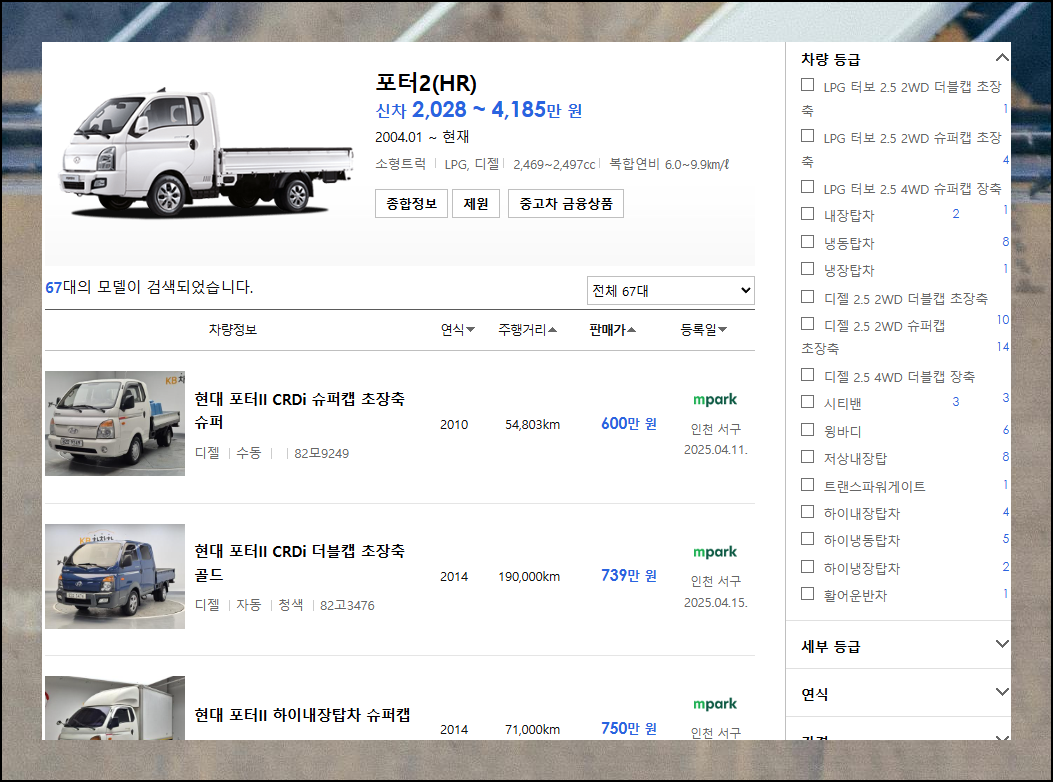Open the 하이내장탑차 box truck thumbnail
This screenshot has height=782, width=1053.
(x=115, y=707)
